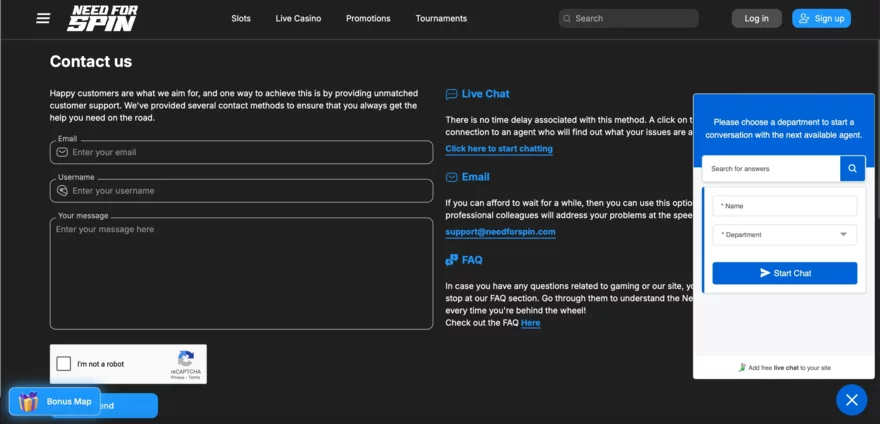Click the support@needforspin.com email link
Viewport: 880px width, 424px height.
point(500,232)
